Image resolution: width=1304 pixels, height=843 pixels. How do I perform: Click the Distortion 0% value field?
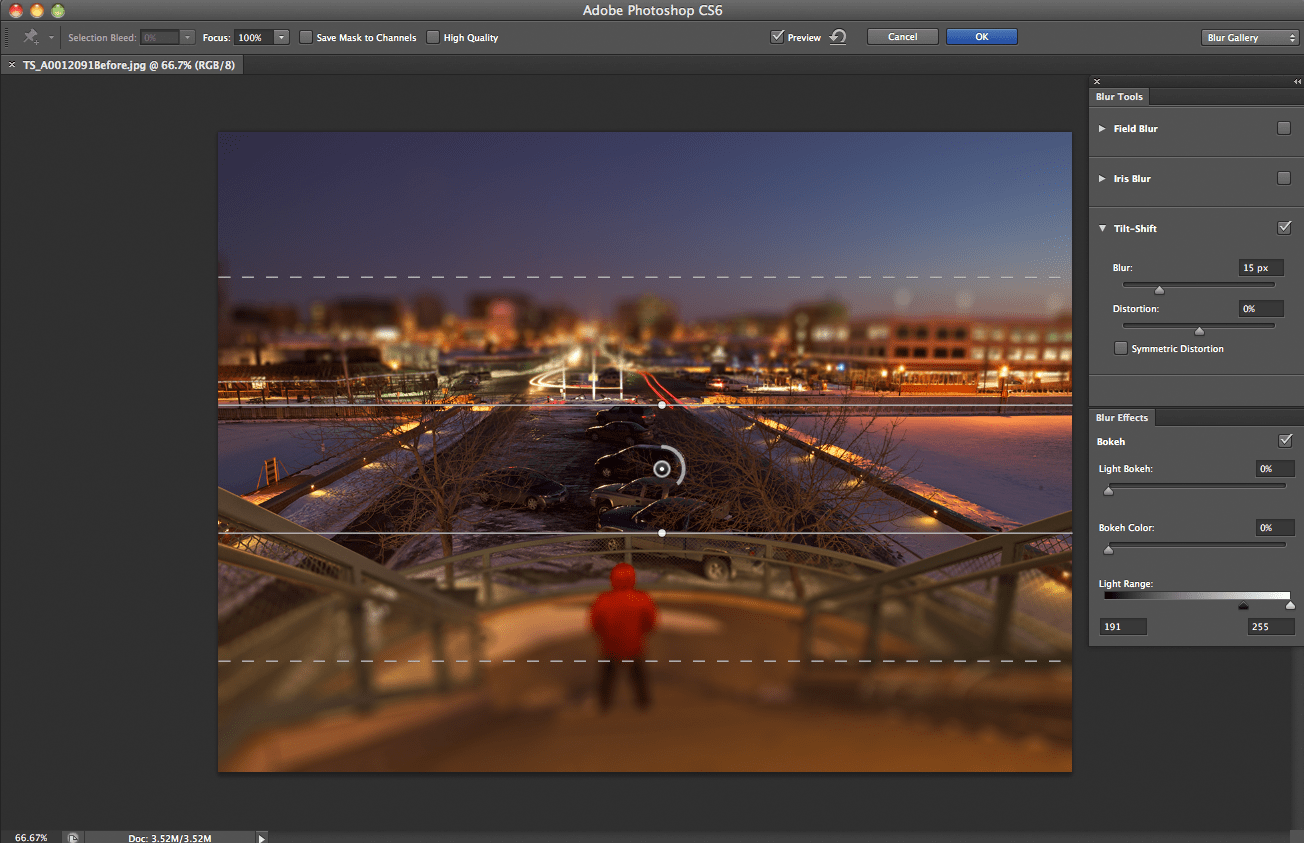(x=1260, y=309)
